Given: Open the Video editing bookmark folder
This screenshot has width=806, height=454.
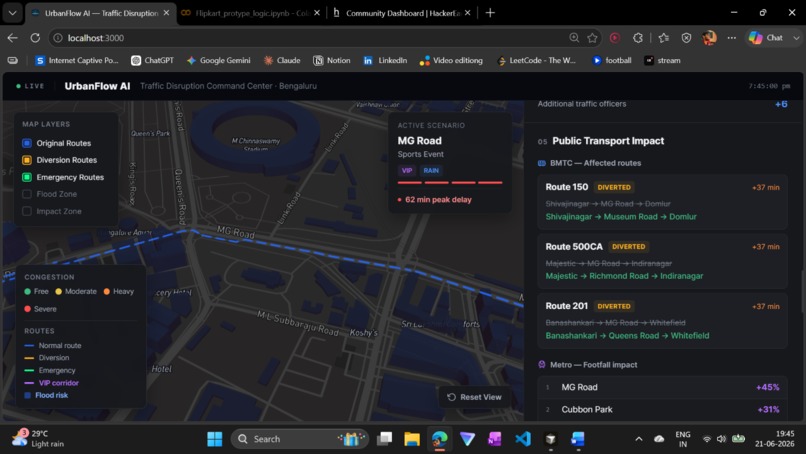Looking at the screenshot, I should pyautogui.click(x=451, y=60).
